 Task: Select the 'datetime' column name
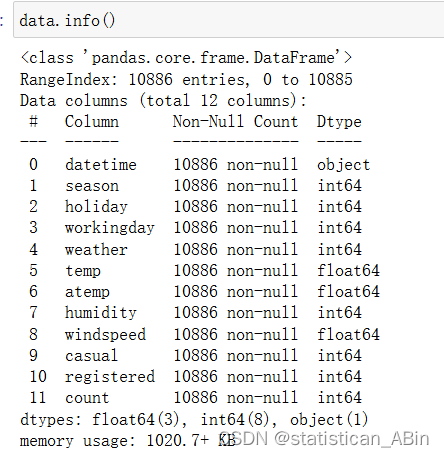pos(101,165)
